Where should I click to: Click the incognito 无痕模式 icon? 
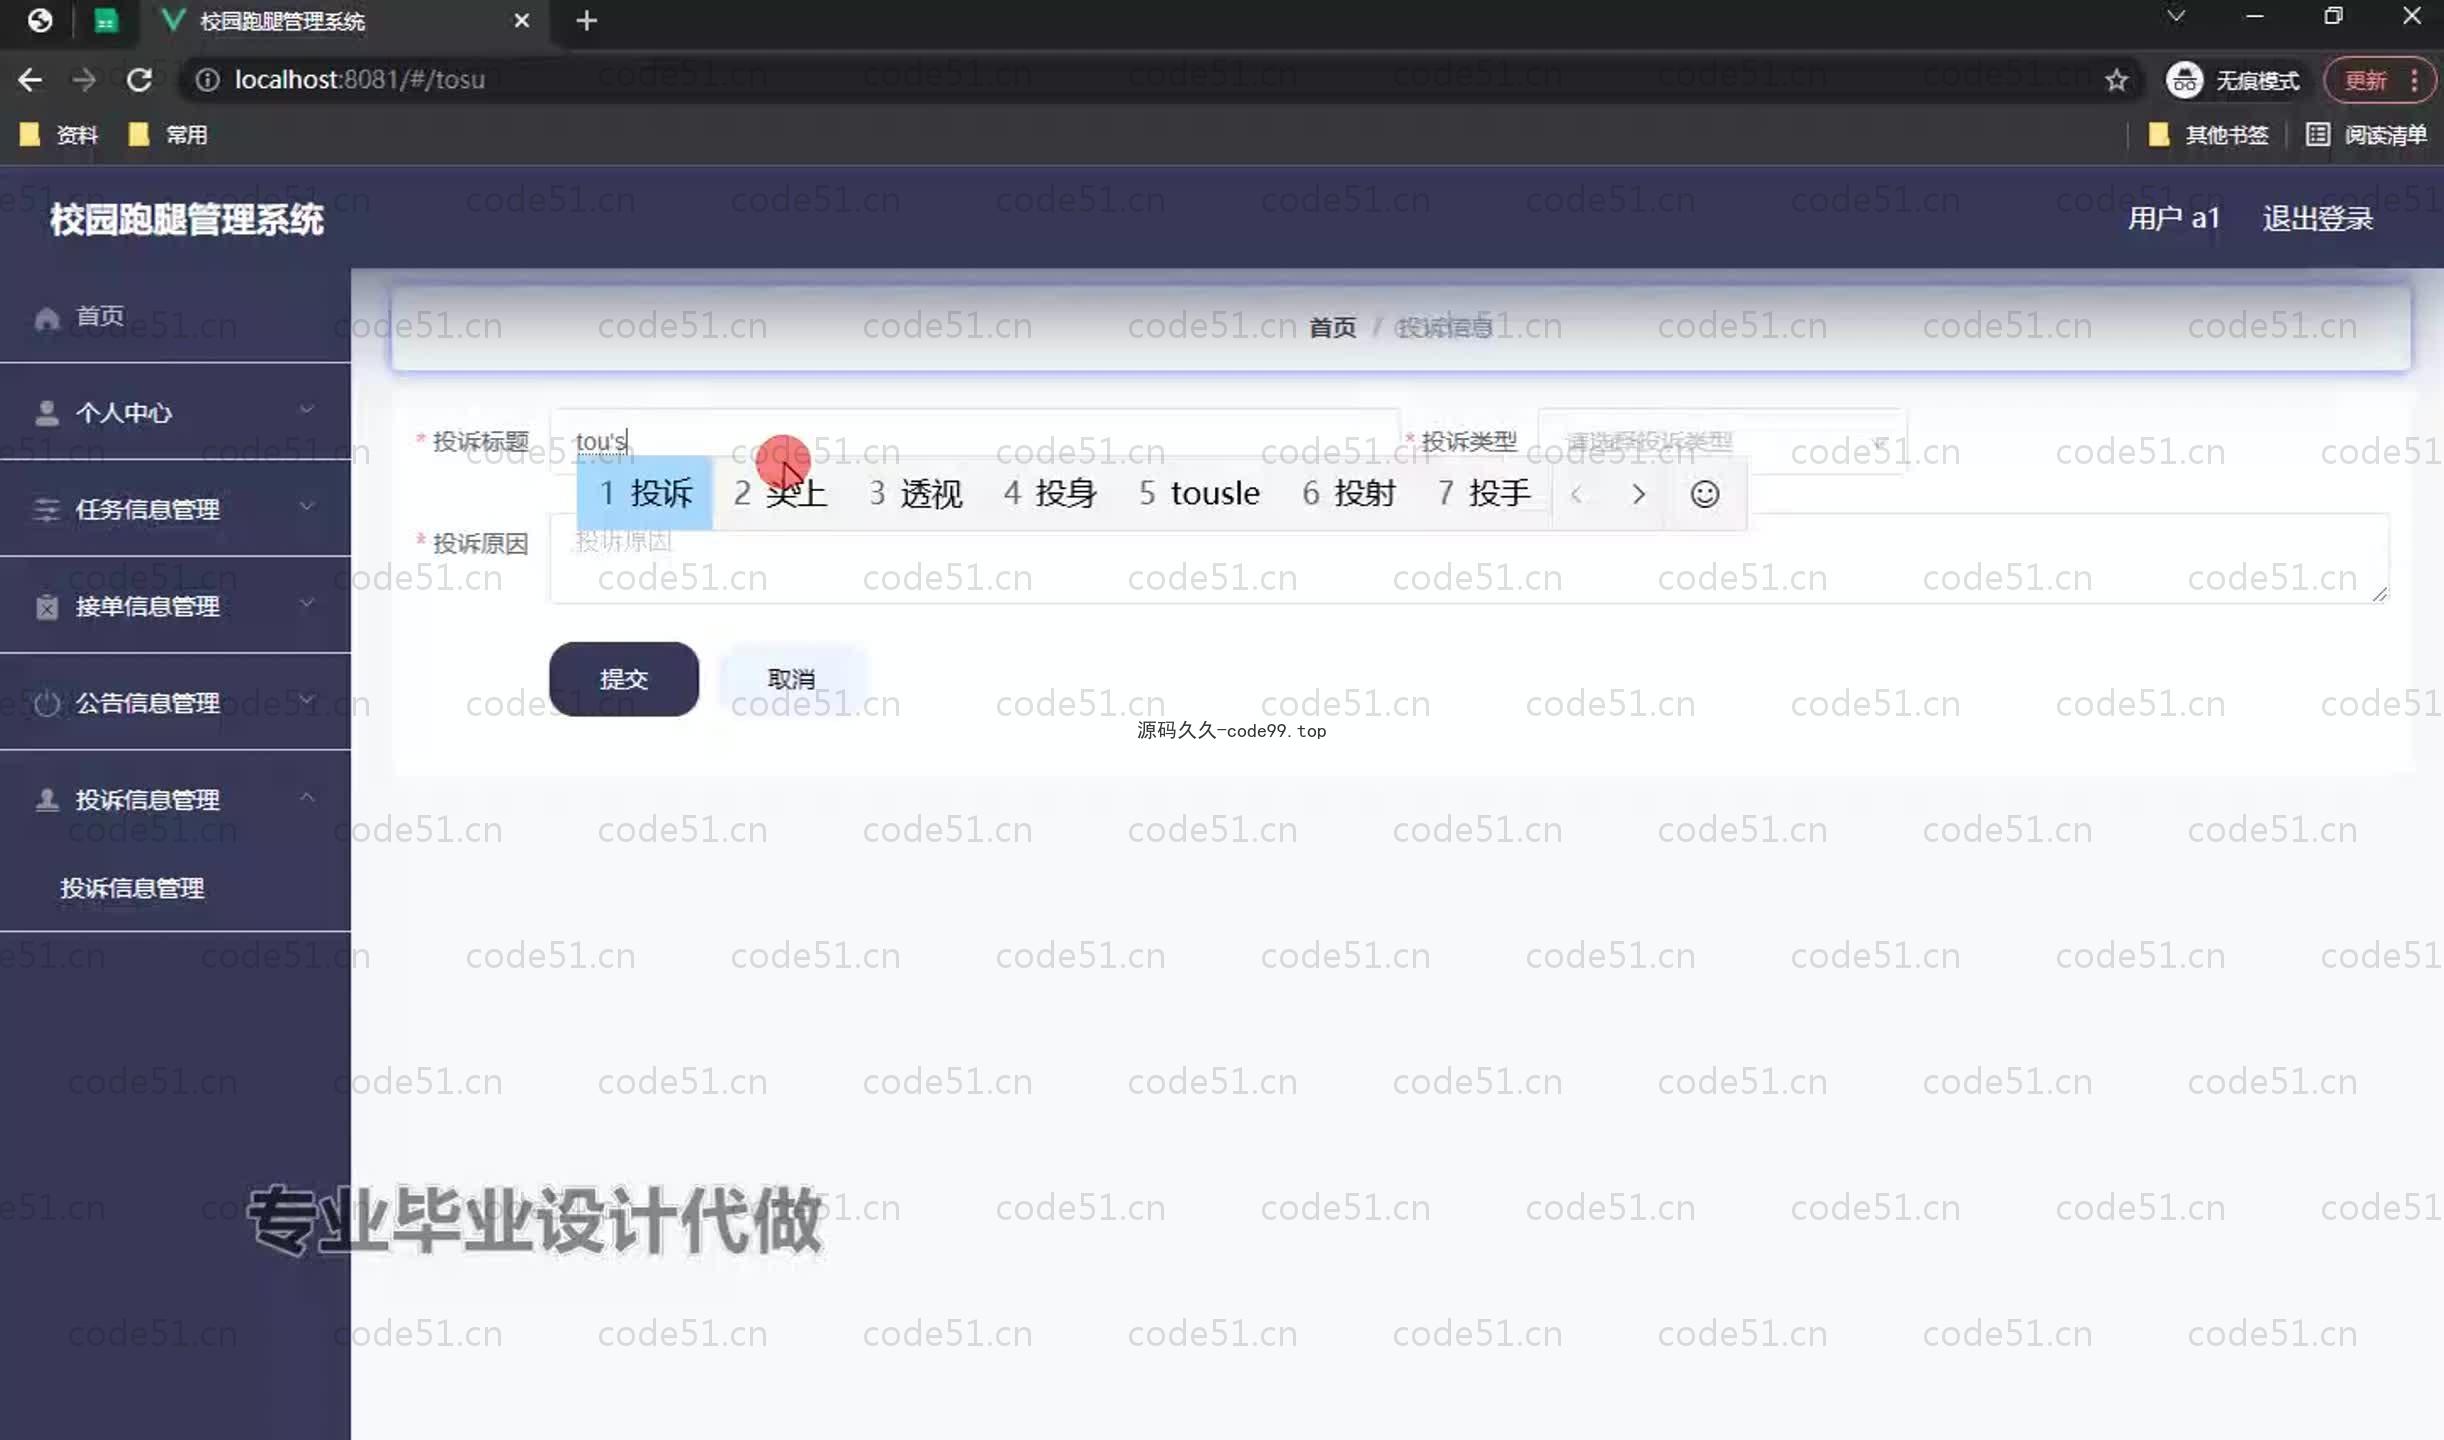click(2184, 80)
